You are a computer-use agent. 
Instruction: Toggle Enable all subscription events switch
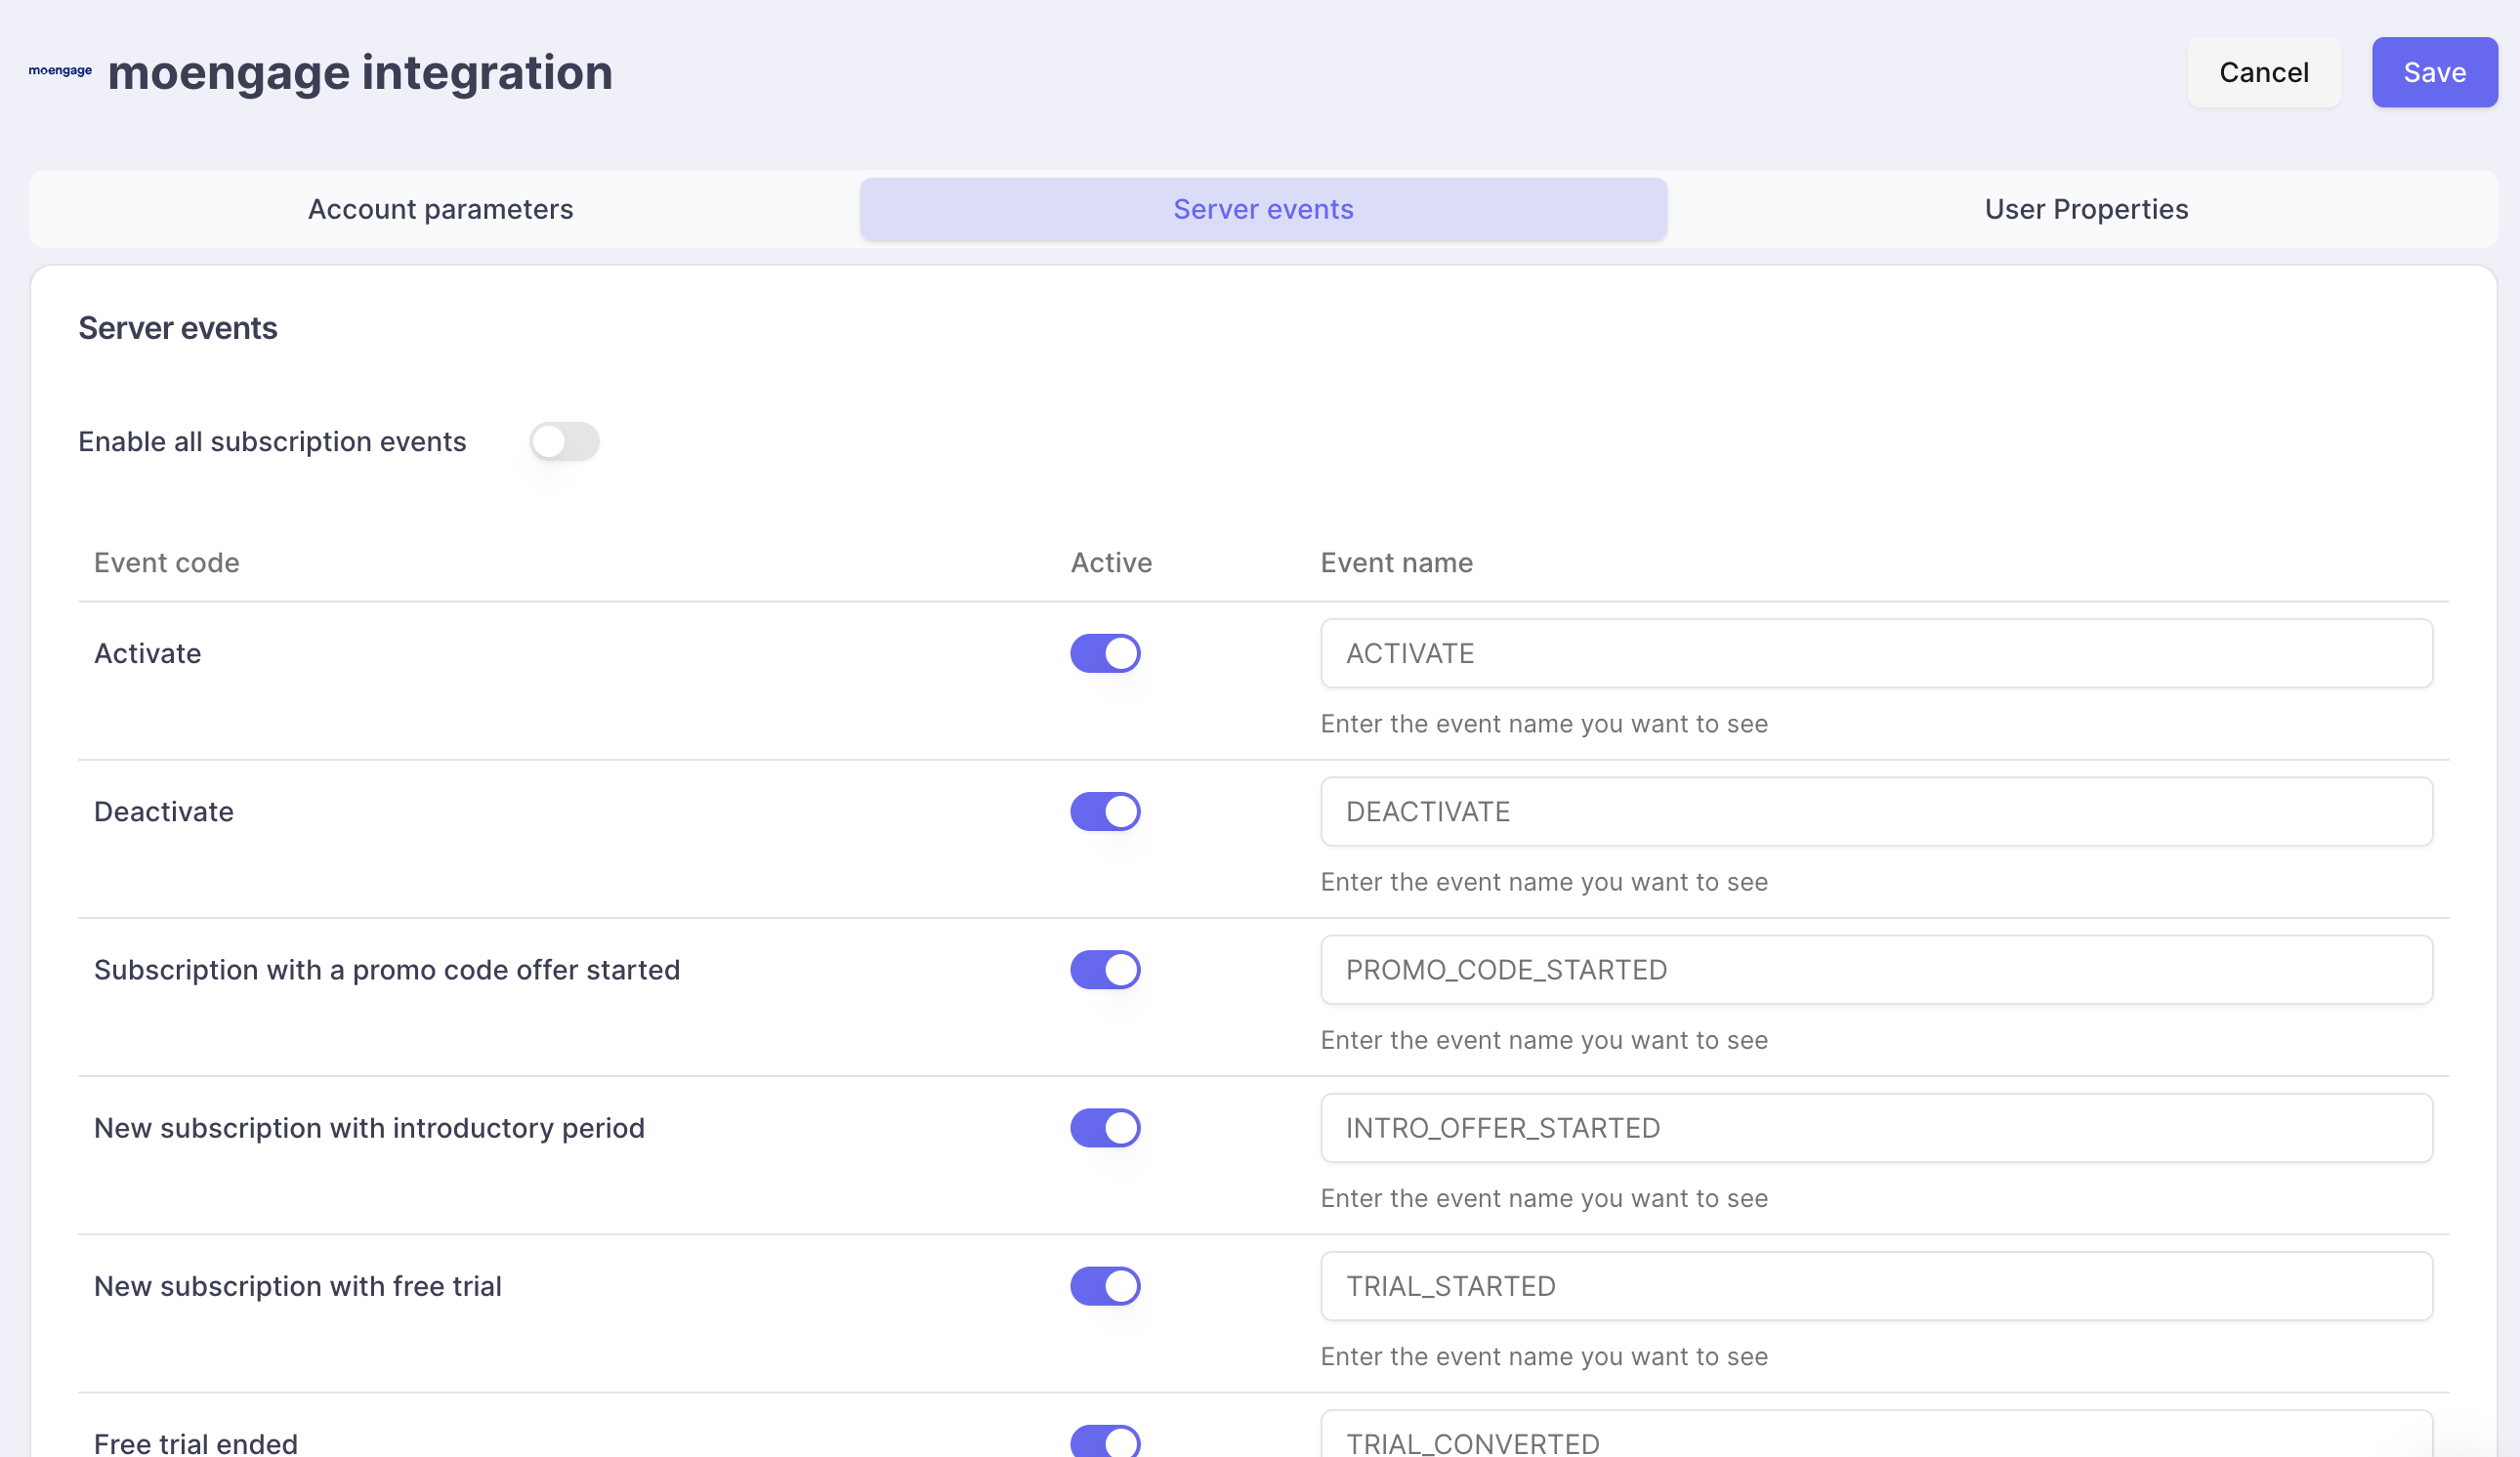tap(564, 441)
